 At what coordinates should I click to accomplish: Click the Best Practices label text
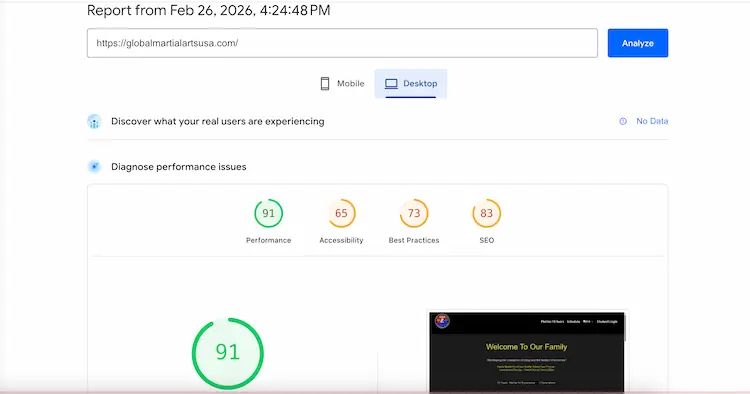point(414,240)
